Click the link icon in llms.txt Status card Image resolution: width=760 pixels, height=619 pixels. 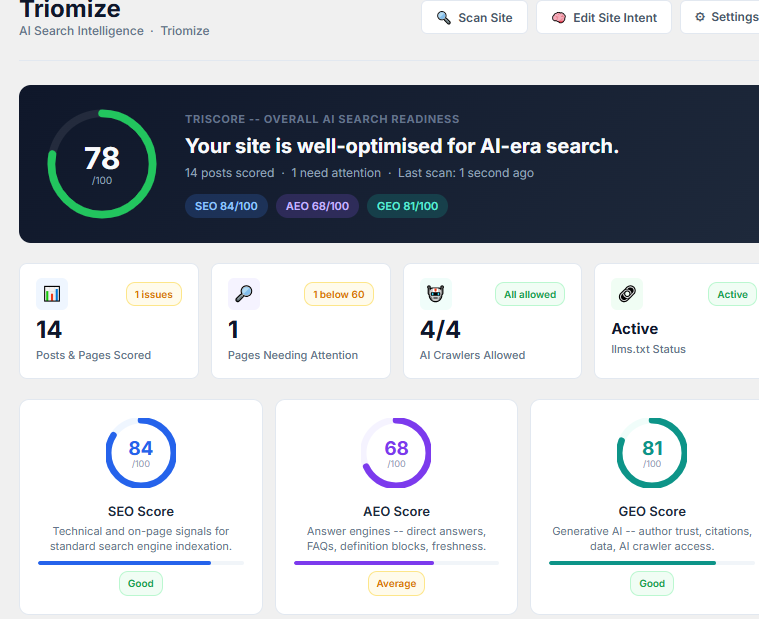(x=627, y=294)
